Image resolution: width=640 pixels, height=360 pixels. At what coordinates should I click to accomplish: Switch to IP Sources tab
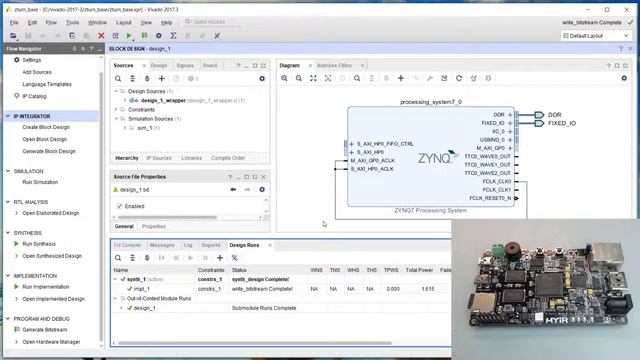[x=159, y=158]
